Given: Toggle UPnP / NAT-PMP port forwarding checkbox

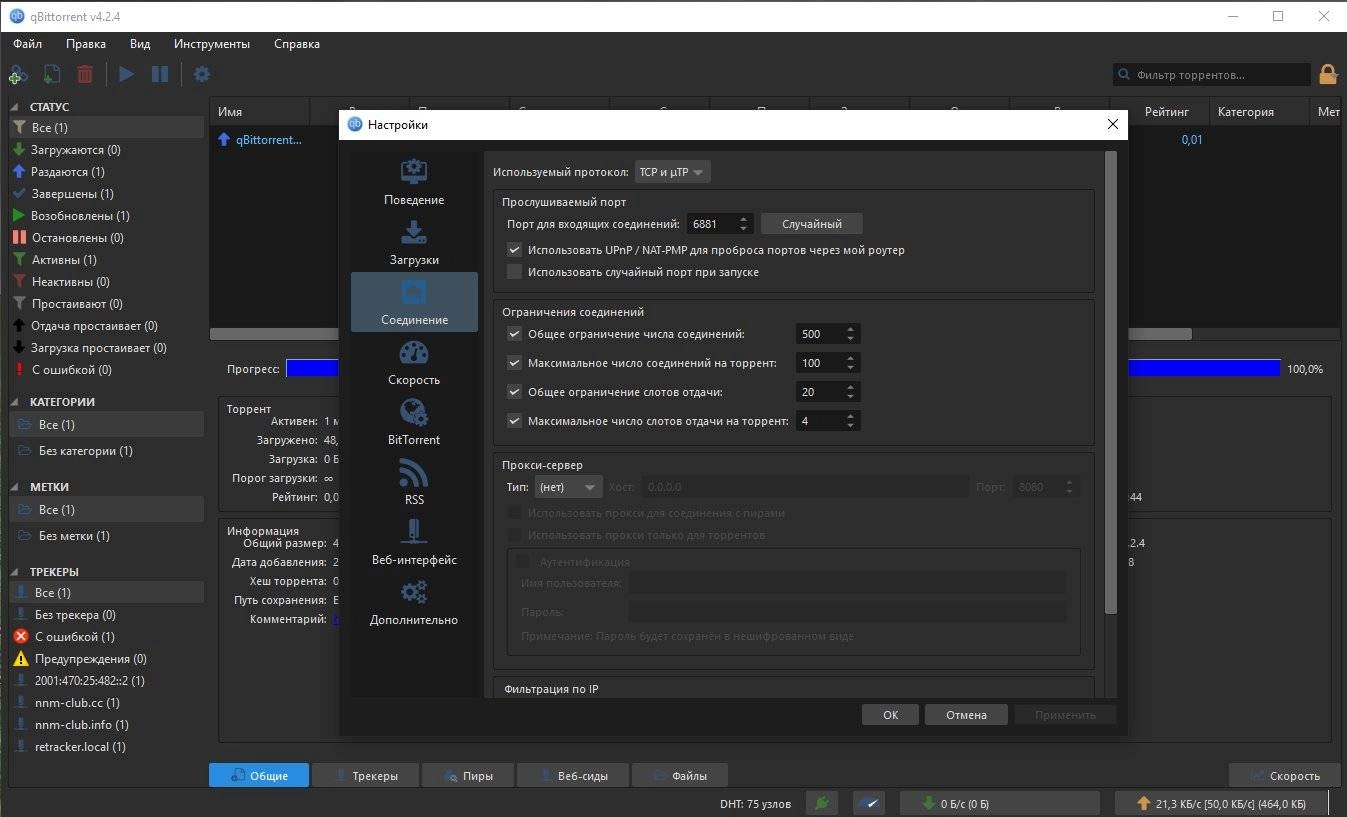Looking at the screenshot, I should 515,250.
